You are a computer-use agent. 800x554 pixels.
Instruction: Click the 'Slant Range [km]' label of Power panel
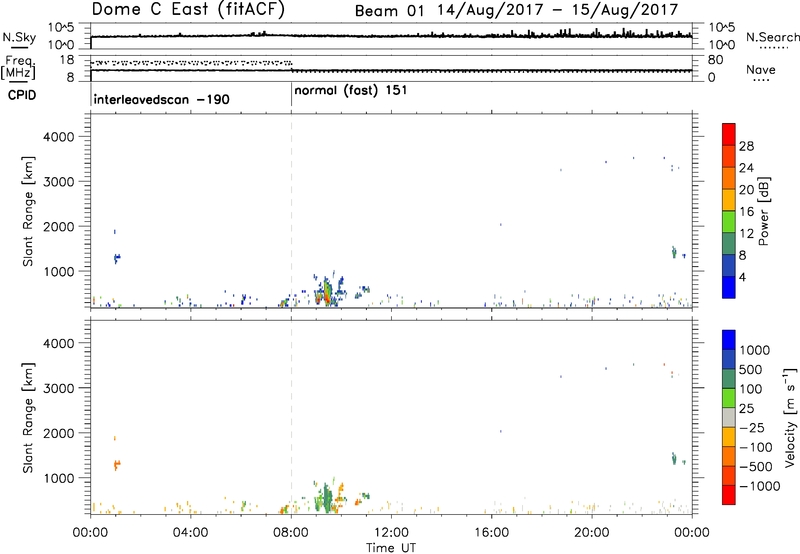pos(28,211)
